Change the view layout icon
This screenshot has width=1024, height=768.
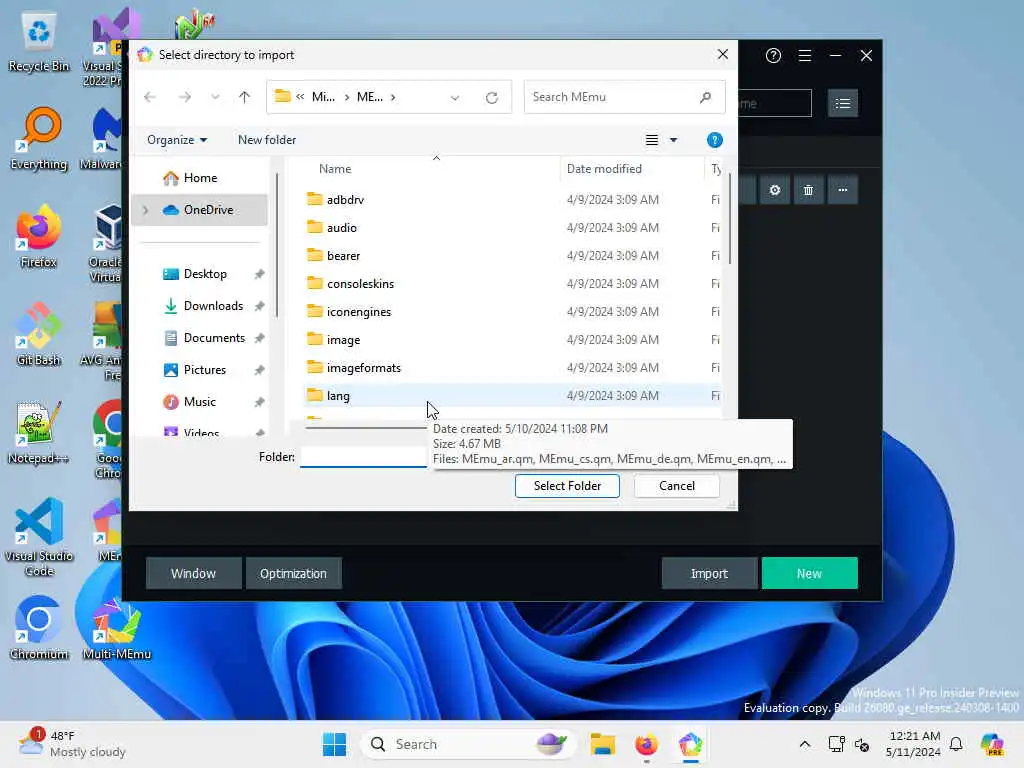[652, 140]
